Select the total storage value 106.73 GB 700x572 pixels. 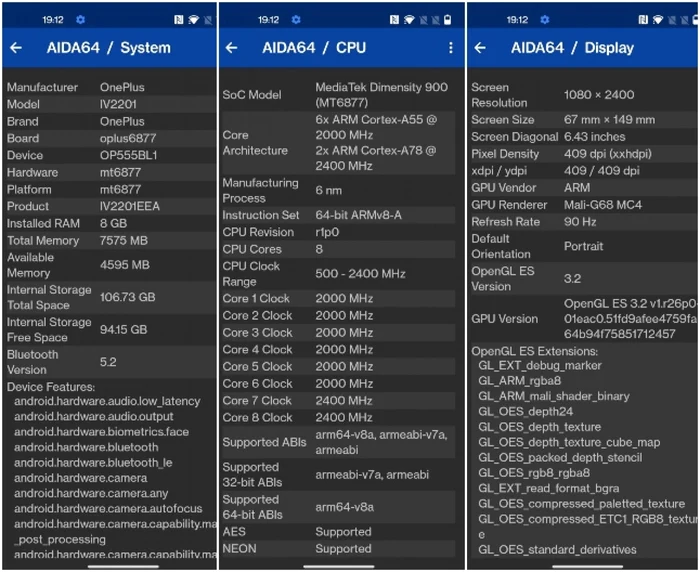tap(128, 297)
